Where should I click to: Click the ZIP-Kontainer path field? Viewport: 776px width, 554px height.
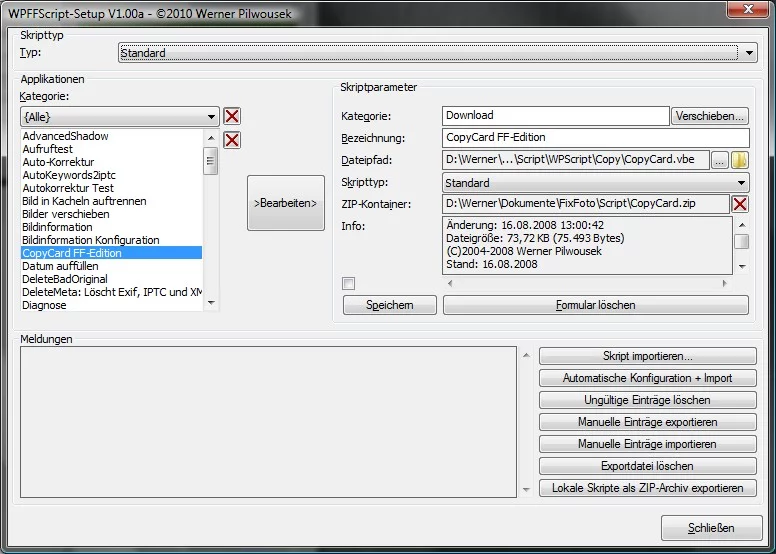click(x=586, y=203)
